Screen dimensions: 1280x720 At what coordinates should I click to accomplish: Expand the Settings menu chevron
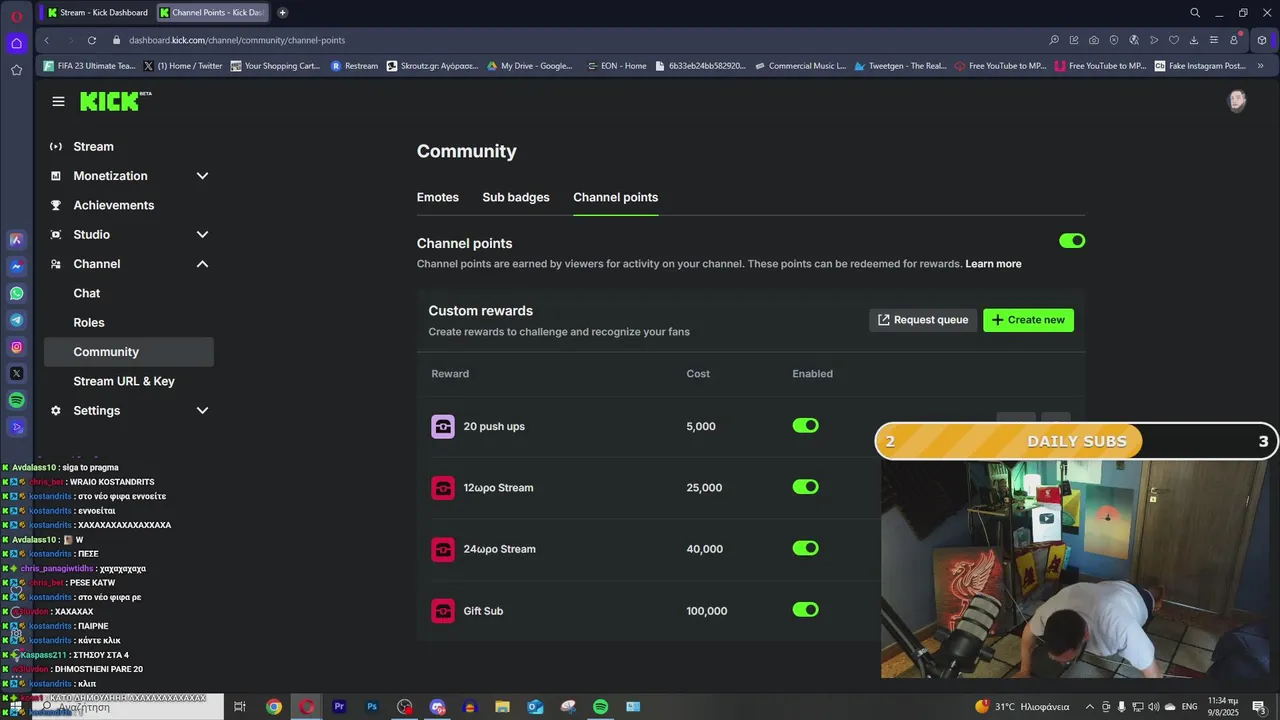(x=202, y=411)
